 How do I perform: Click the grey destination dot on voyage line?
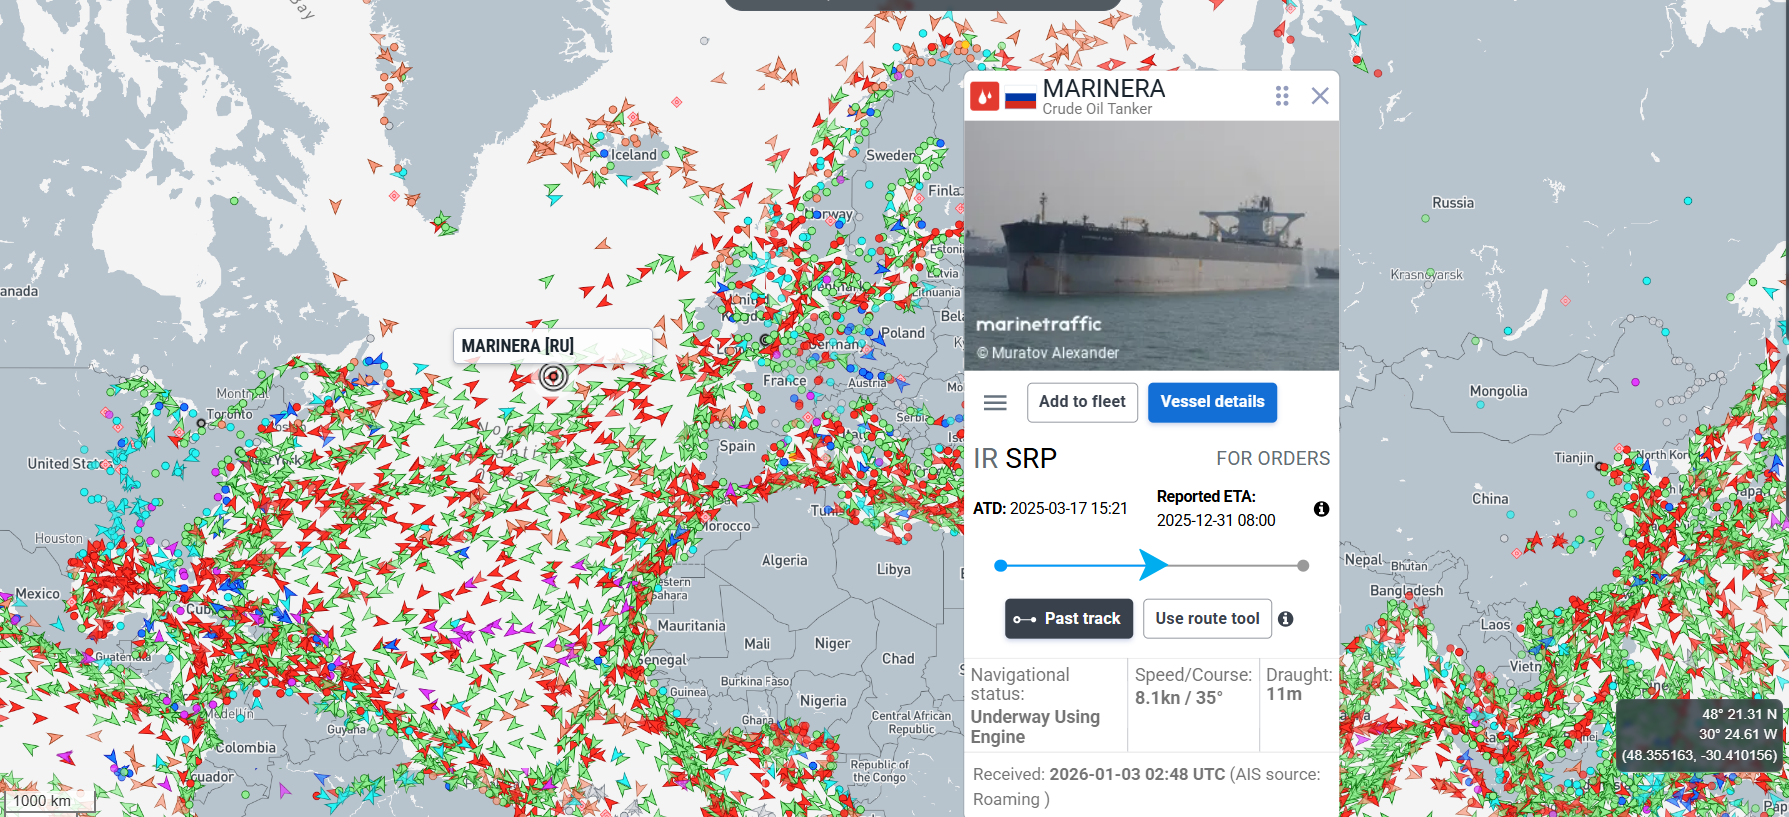pos(1303,566)
